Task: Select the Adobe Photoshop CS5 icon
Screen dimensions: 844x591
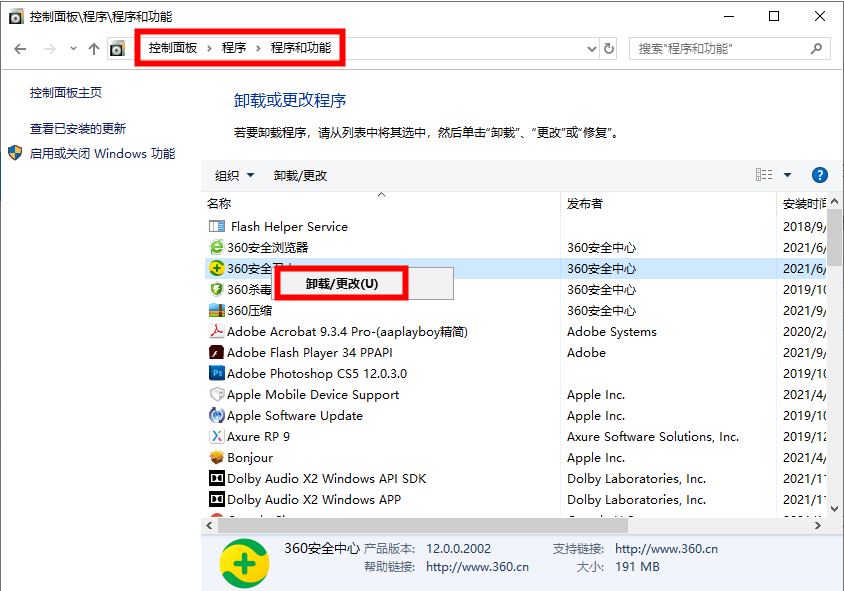Action: pos(216,373)
